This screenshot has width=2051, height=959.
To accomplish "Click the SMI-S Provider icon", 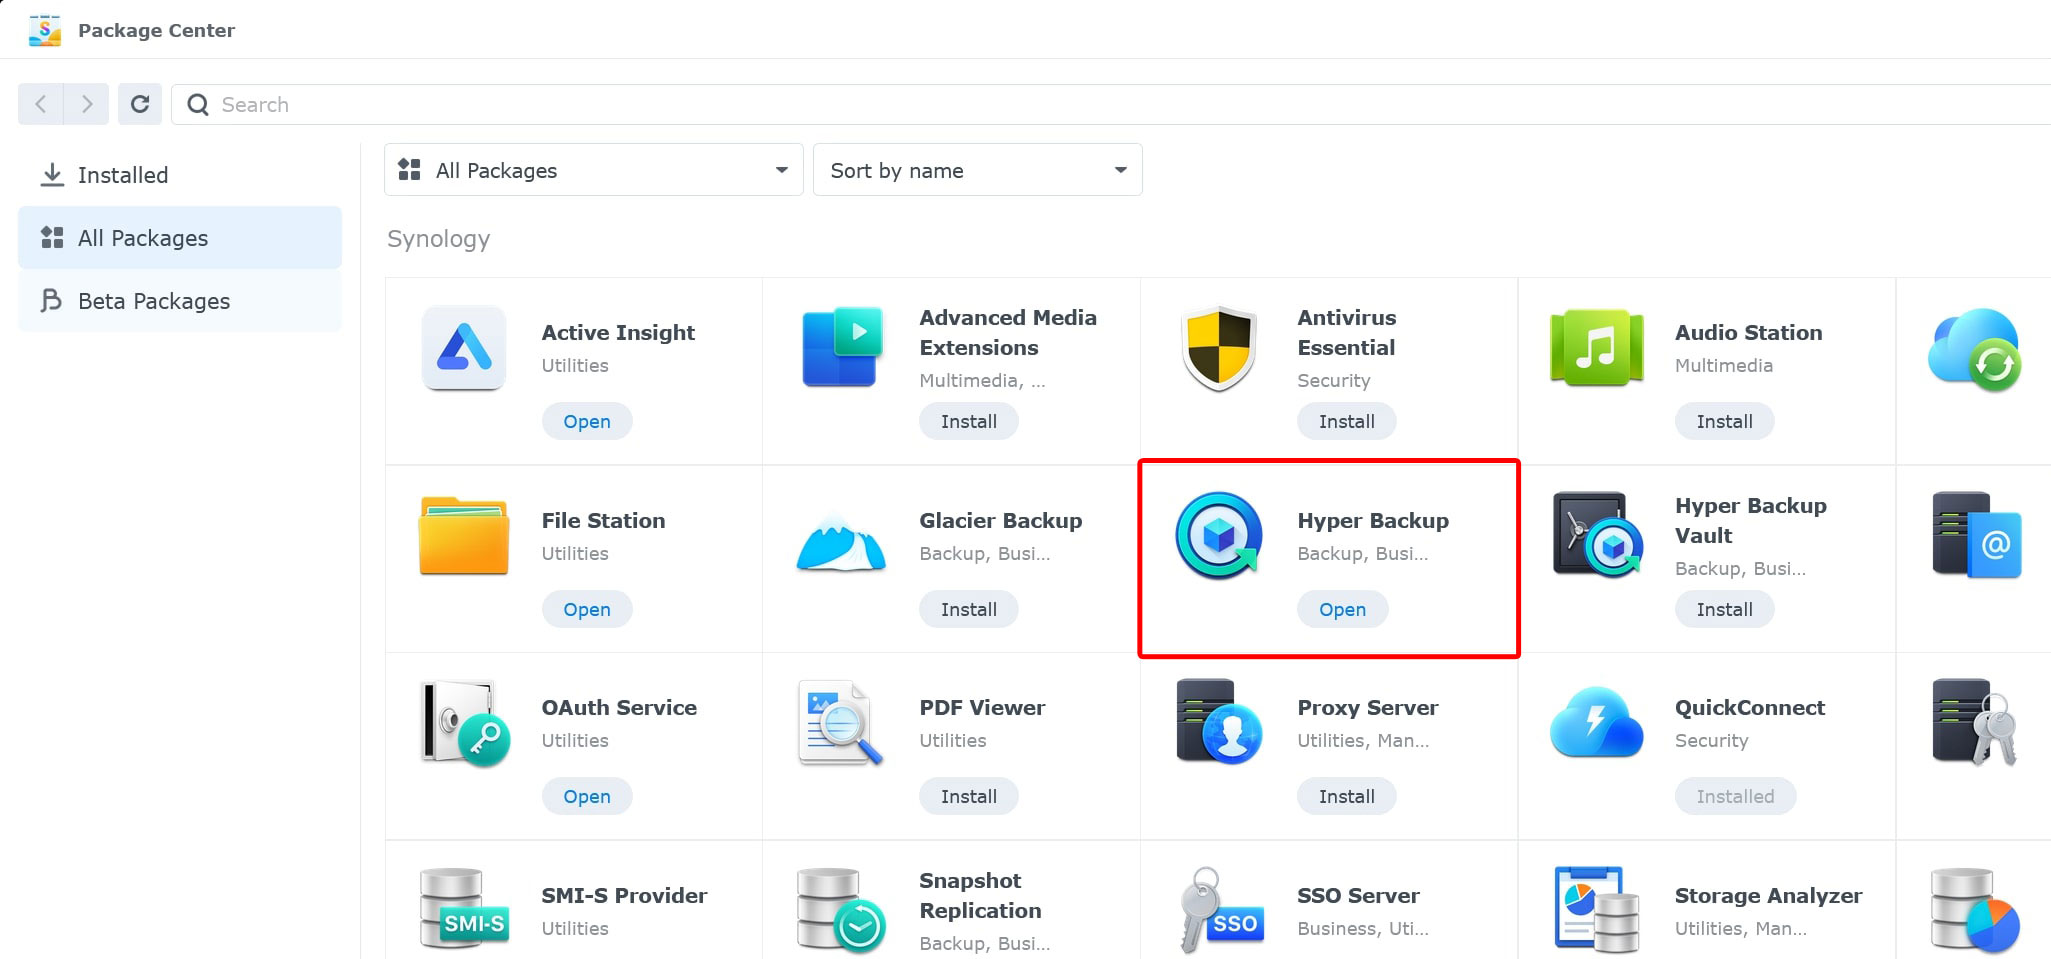I will click(465, 908).
